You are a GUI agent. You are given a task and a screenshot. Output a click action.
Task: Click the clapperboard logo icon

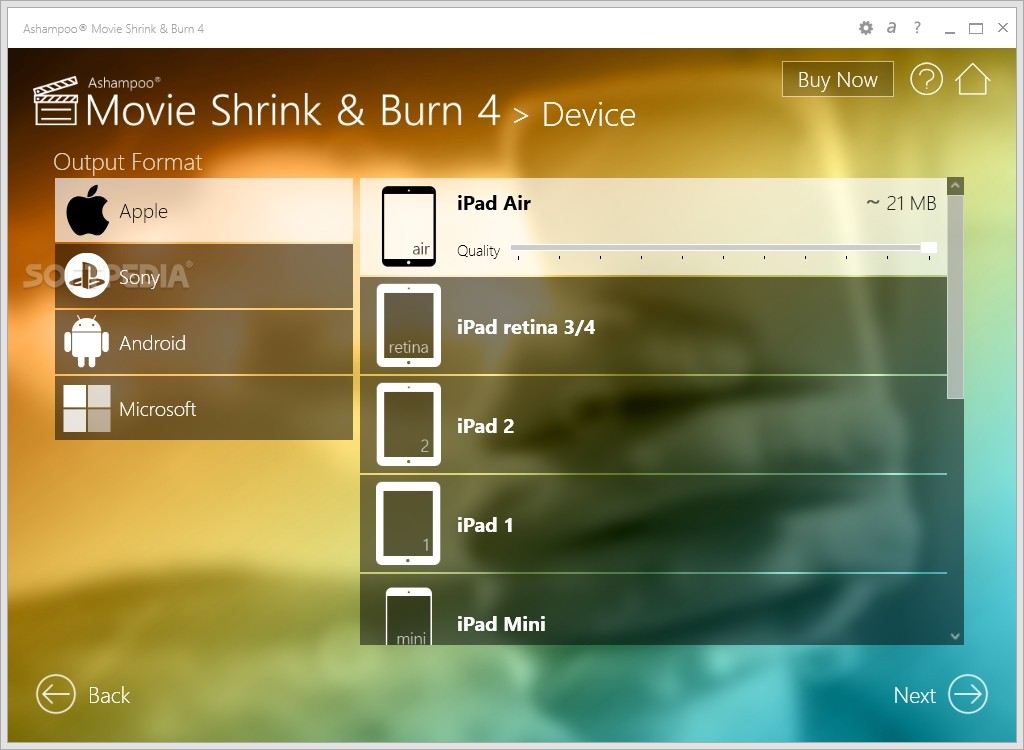pyautogui.click(x=56, y=101)
